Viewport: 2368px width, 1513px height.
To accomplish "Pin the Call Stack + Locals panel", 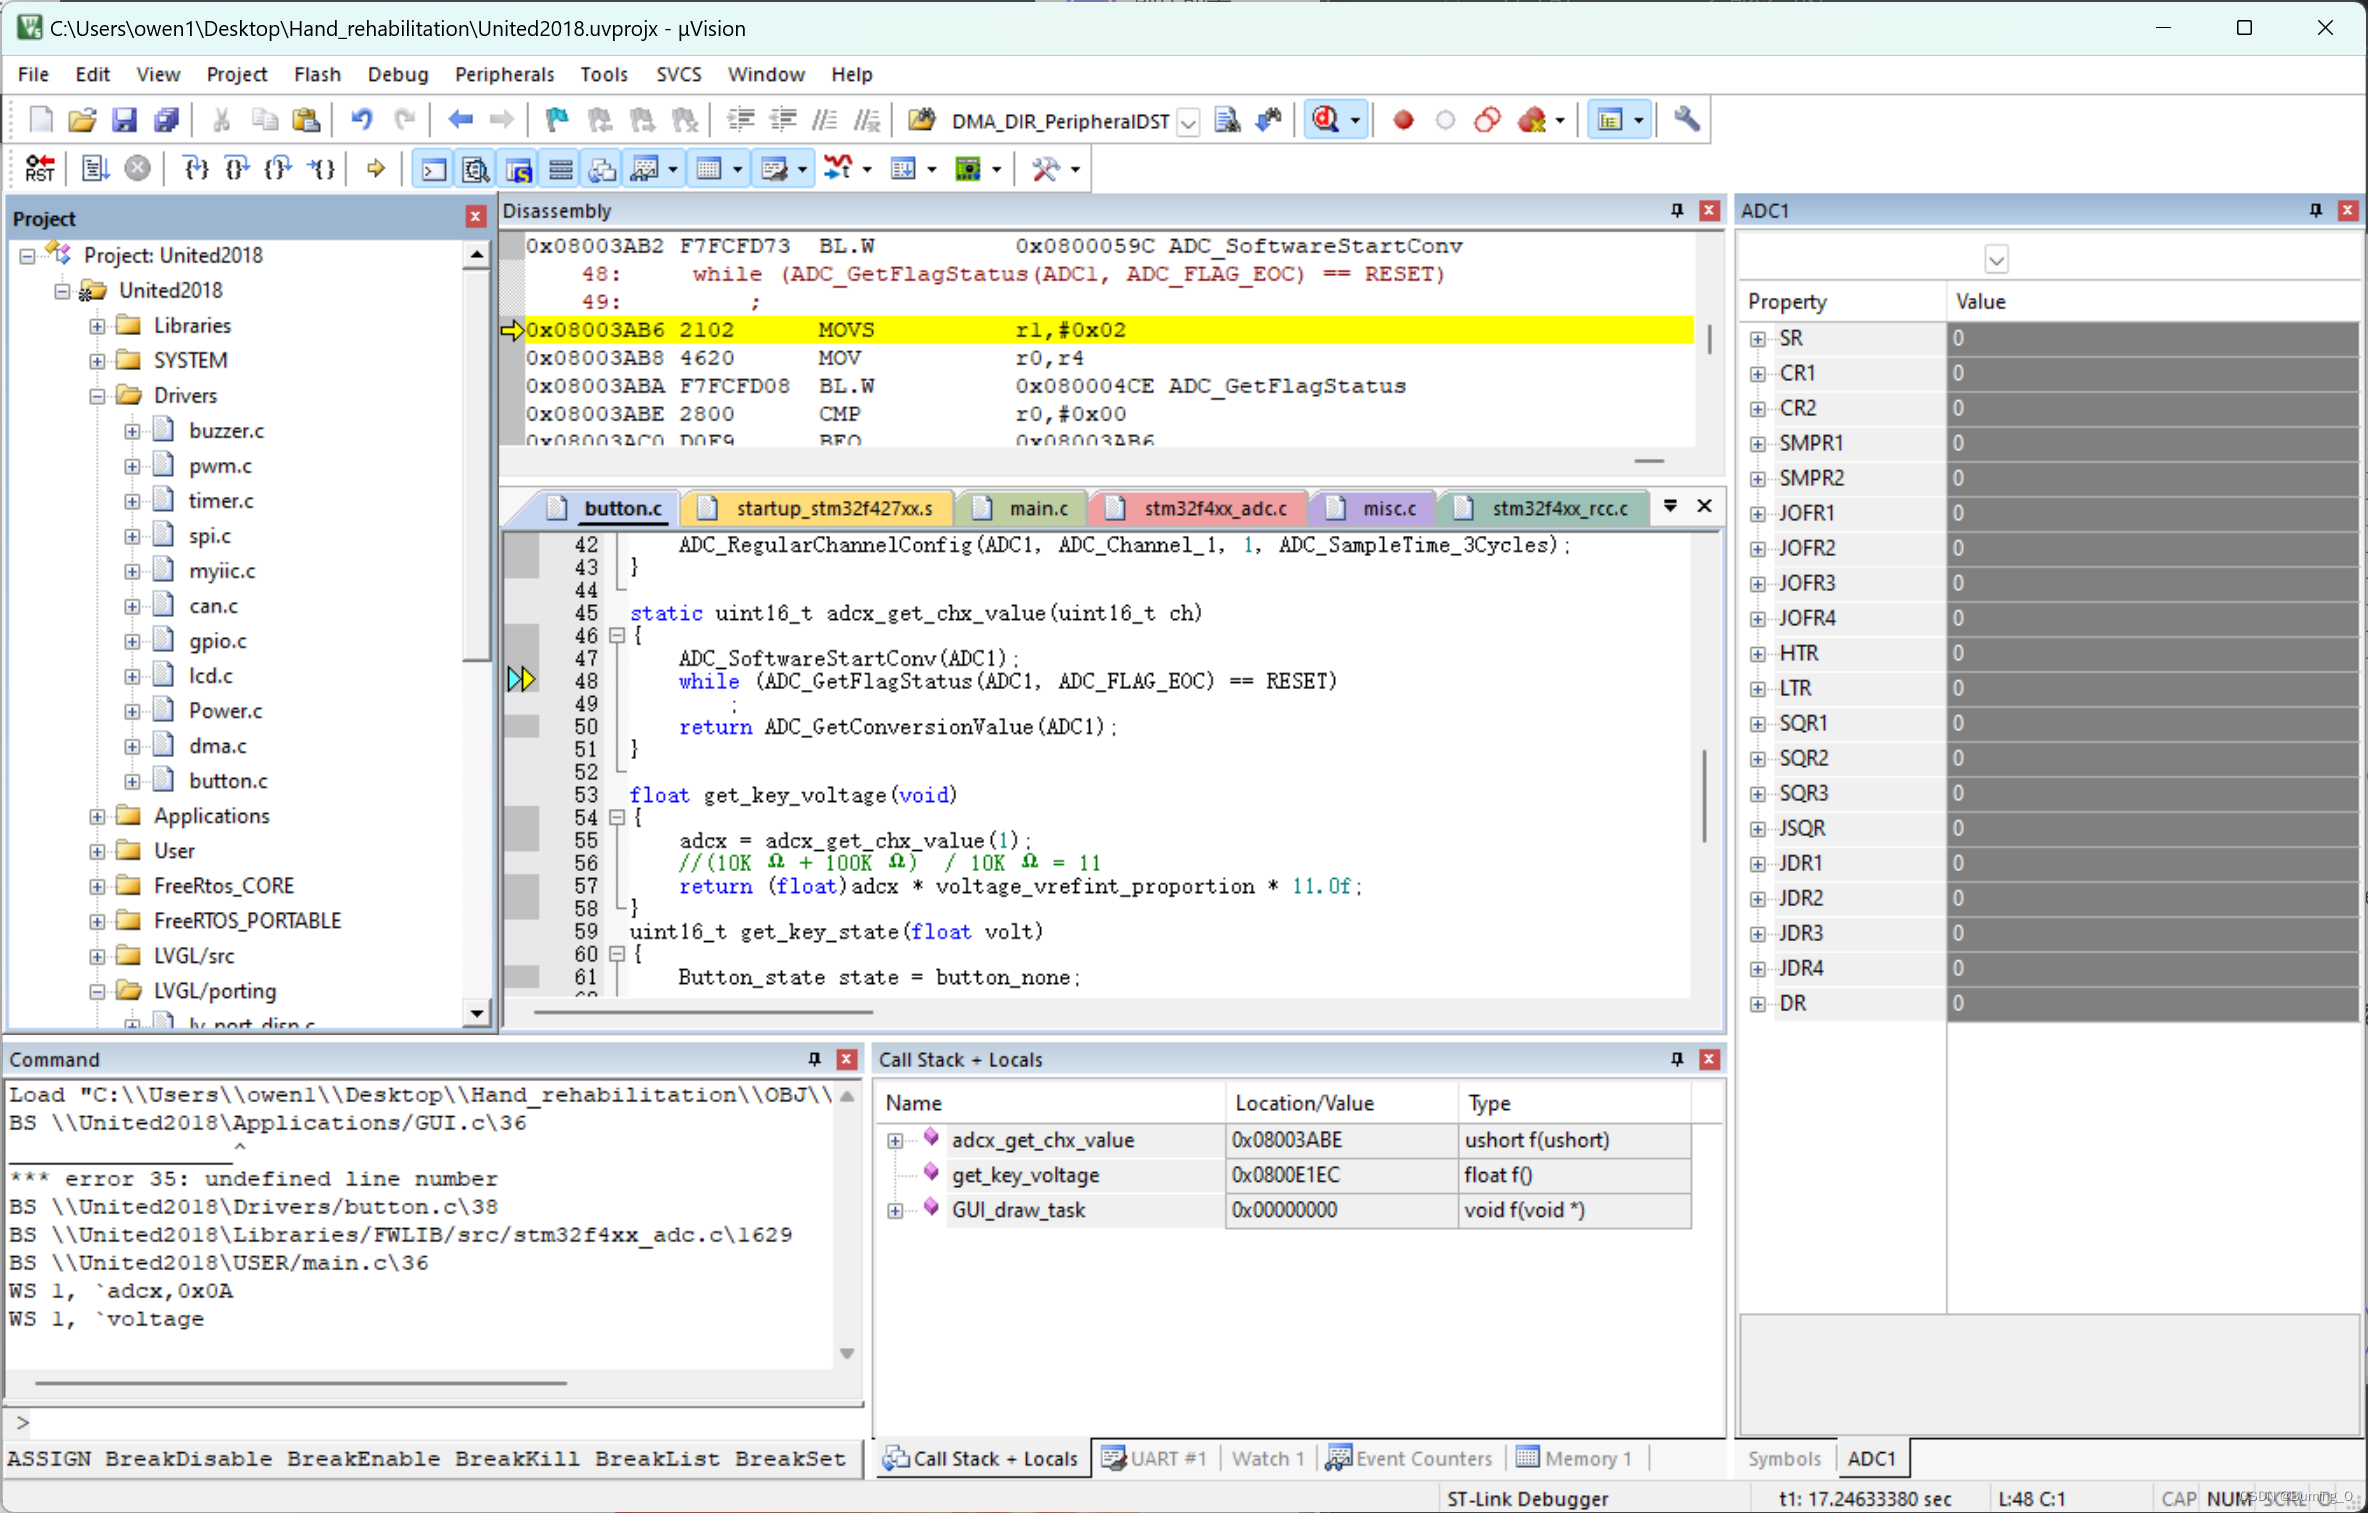I will tap(1676, 1059).
